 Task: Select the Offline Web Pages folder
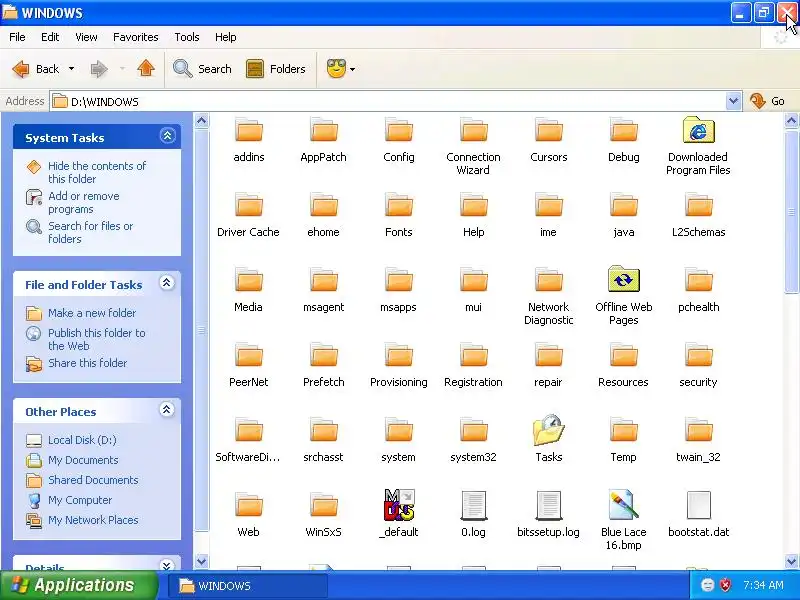click(623, 296)
